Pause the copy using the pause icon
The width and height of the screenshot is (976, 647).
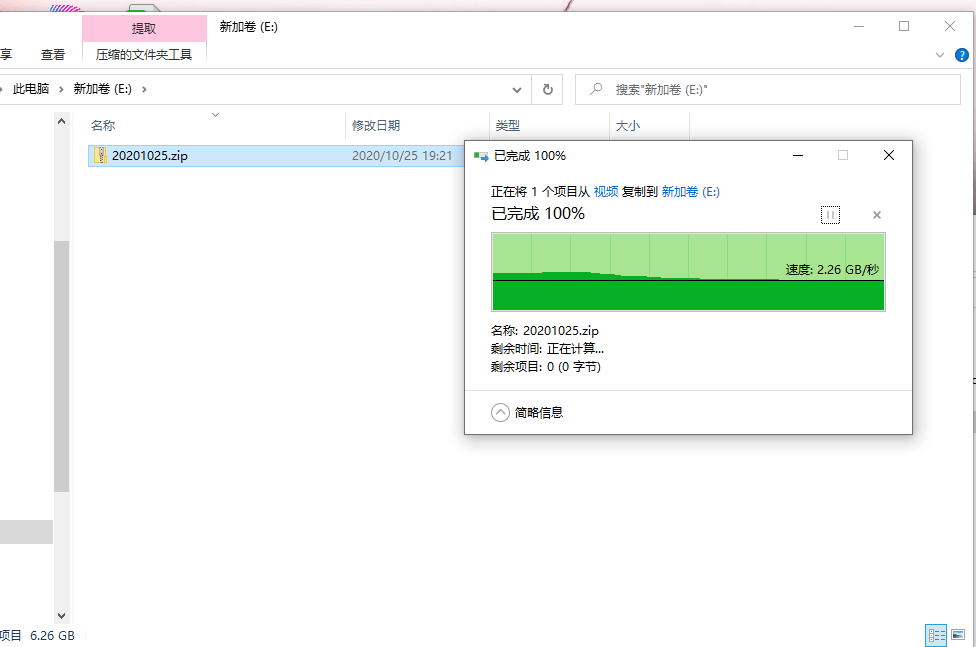830,215
